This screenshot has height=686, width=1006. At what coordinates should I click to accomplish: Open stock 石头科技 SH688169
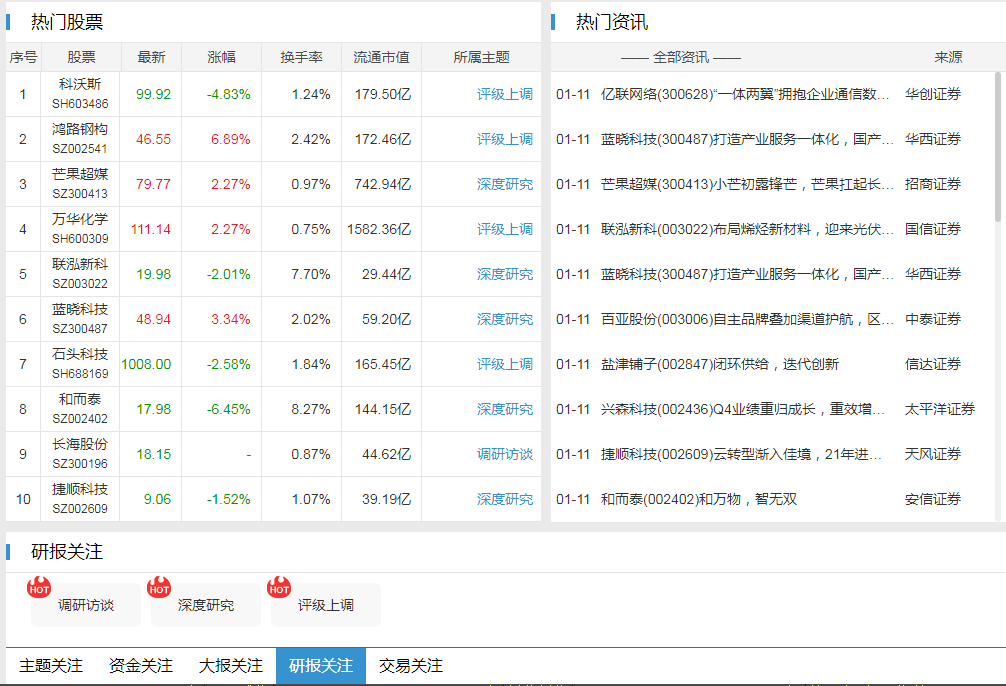click(80, 363)
